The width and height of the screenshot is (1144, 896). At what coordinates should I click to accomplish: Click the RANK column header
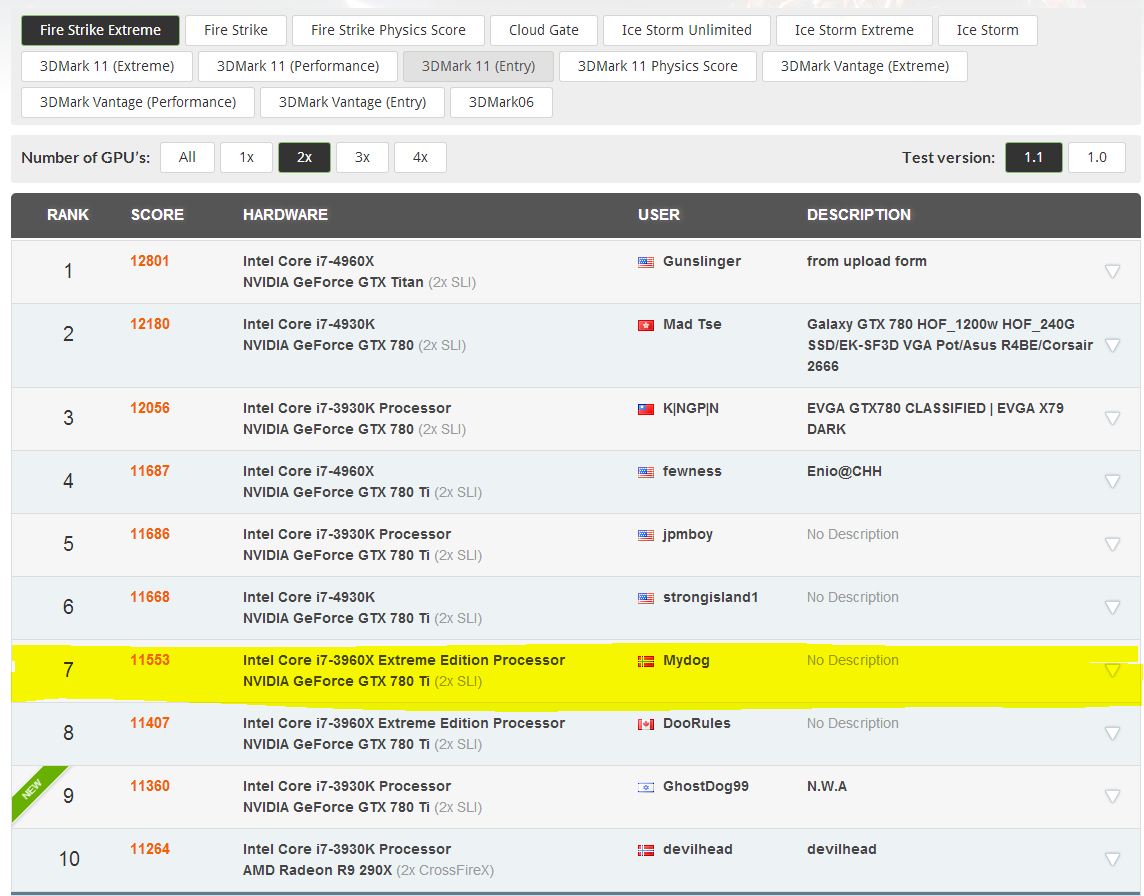click(x=68, y=215)
